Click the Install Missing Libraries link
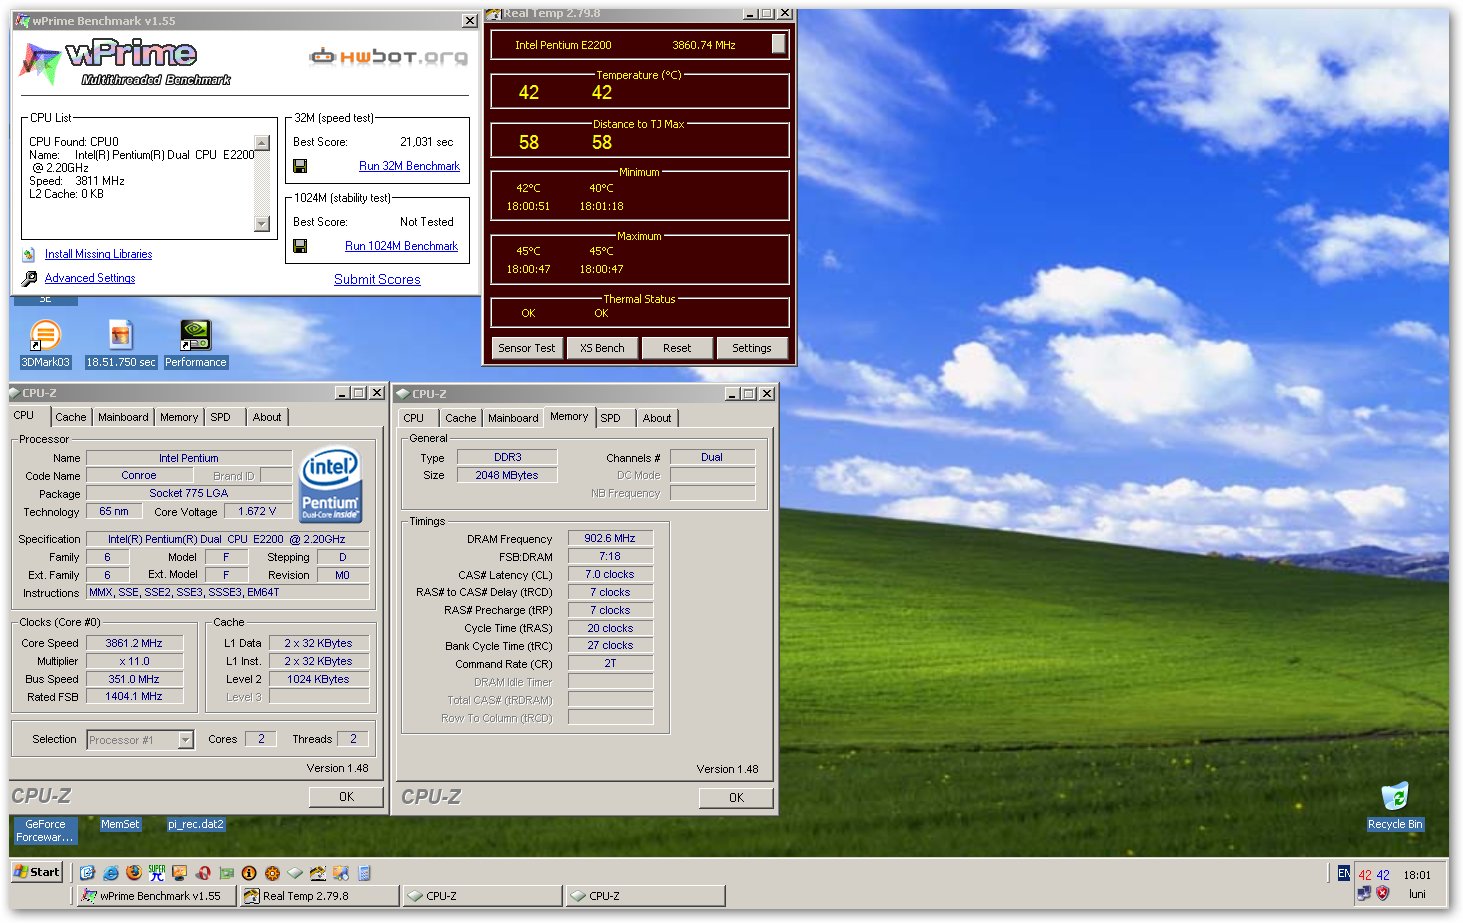 (98, 254)
